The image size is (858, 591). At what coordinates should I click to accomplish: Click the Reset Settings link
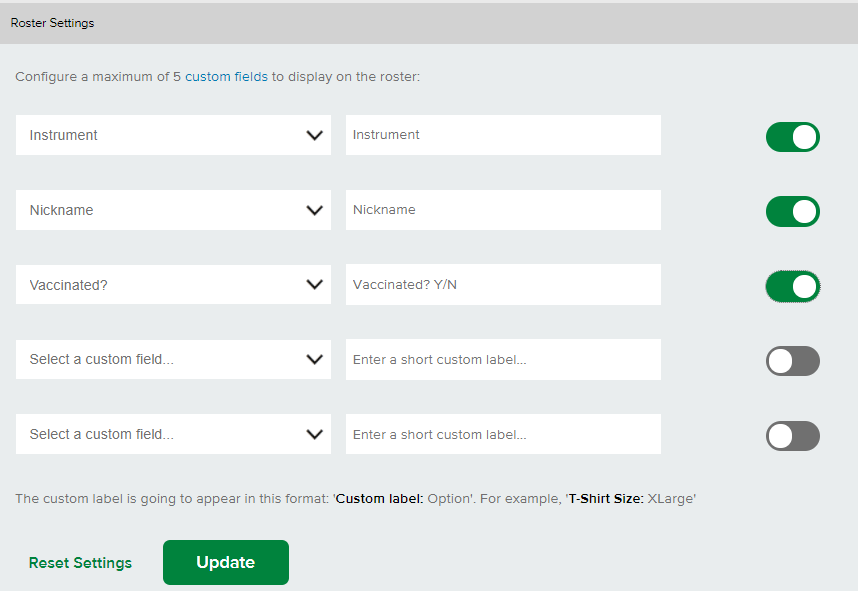click(80, 563)
